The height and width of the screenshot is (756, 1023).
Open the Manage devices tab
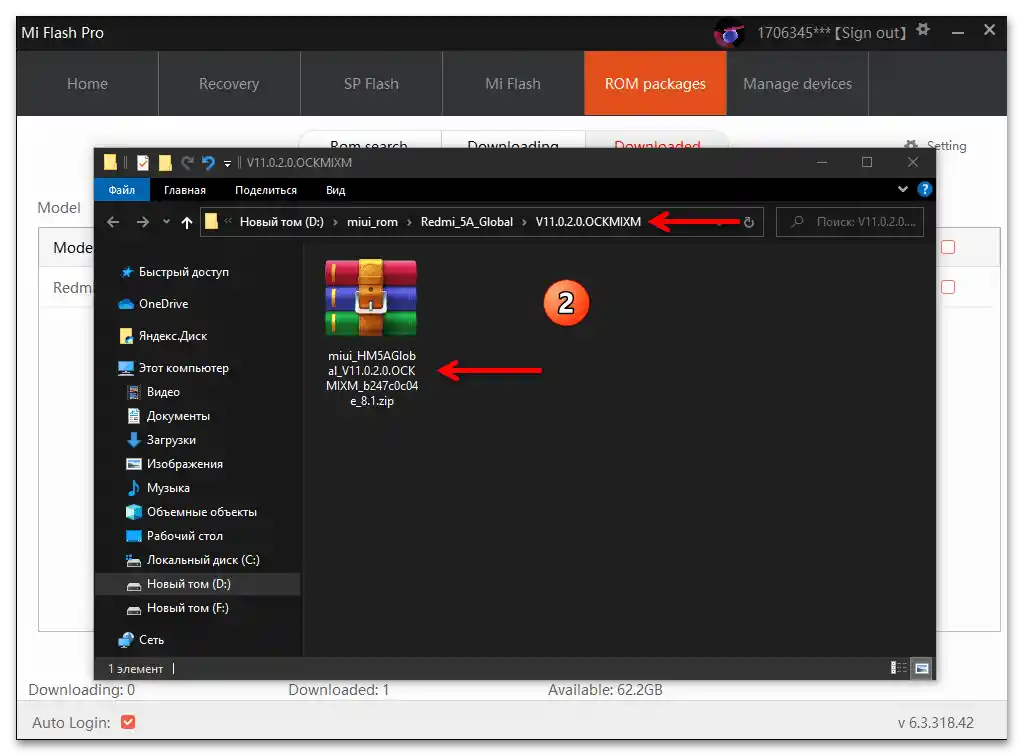(797, 83)
